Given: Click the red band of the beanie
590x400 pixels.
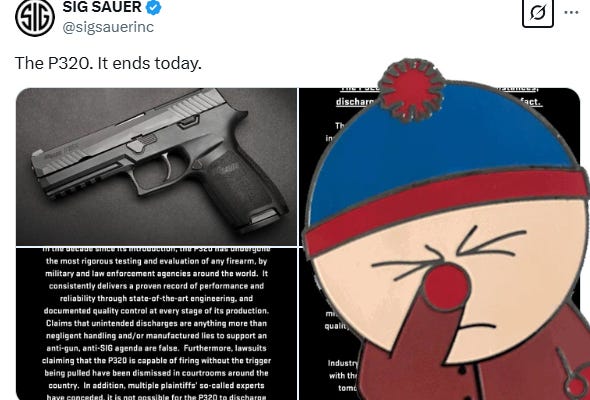Looking at the screenshot, I should point(444,207).
